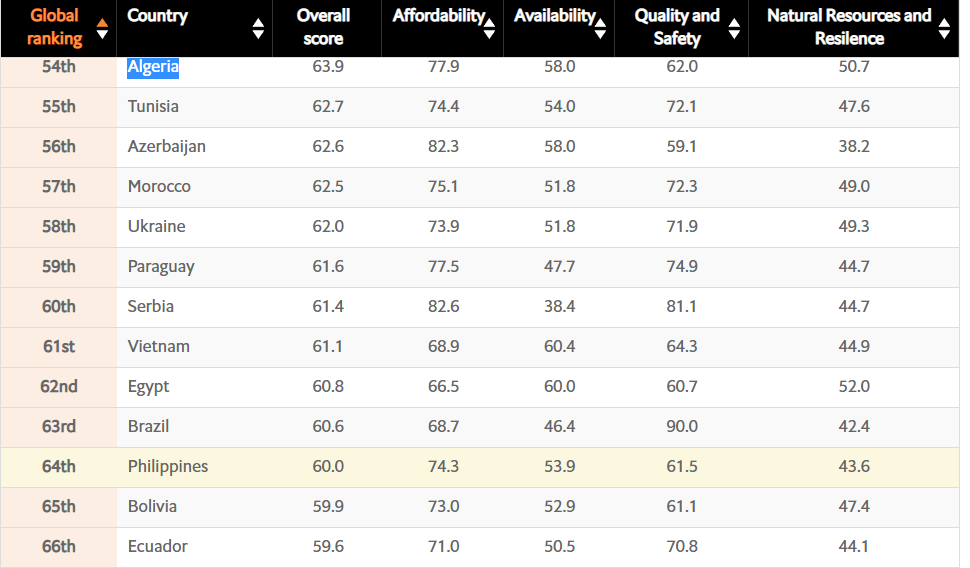Click the Morocco country cell
The width and height of the screenshot is (970, 568).
(x=159, y=187)
